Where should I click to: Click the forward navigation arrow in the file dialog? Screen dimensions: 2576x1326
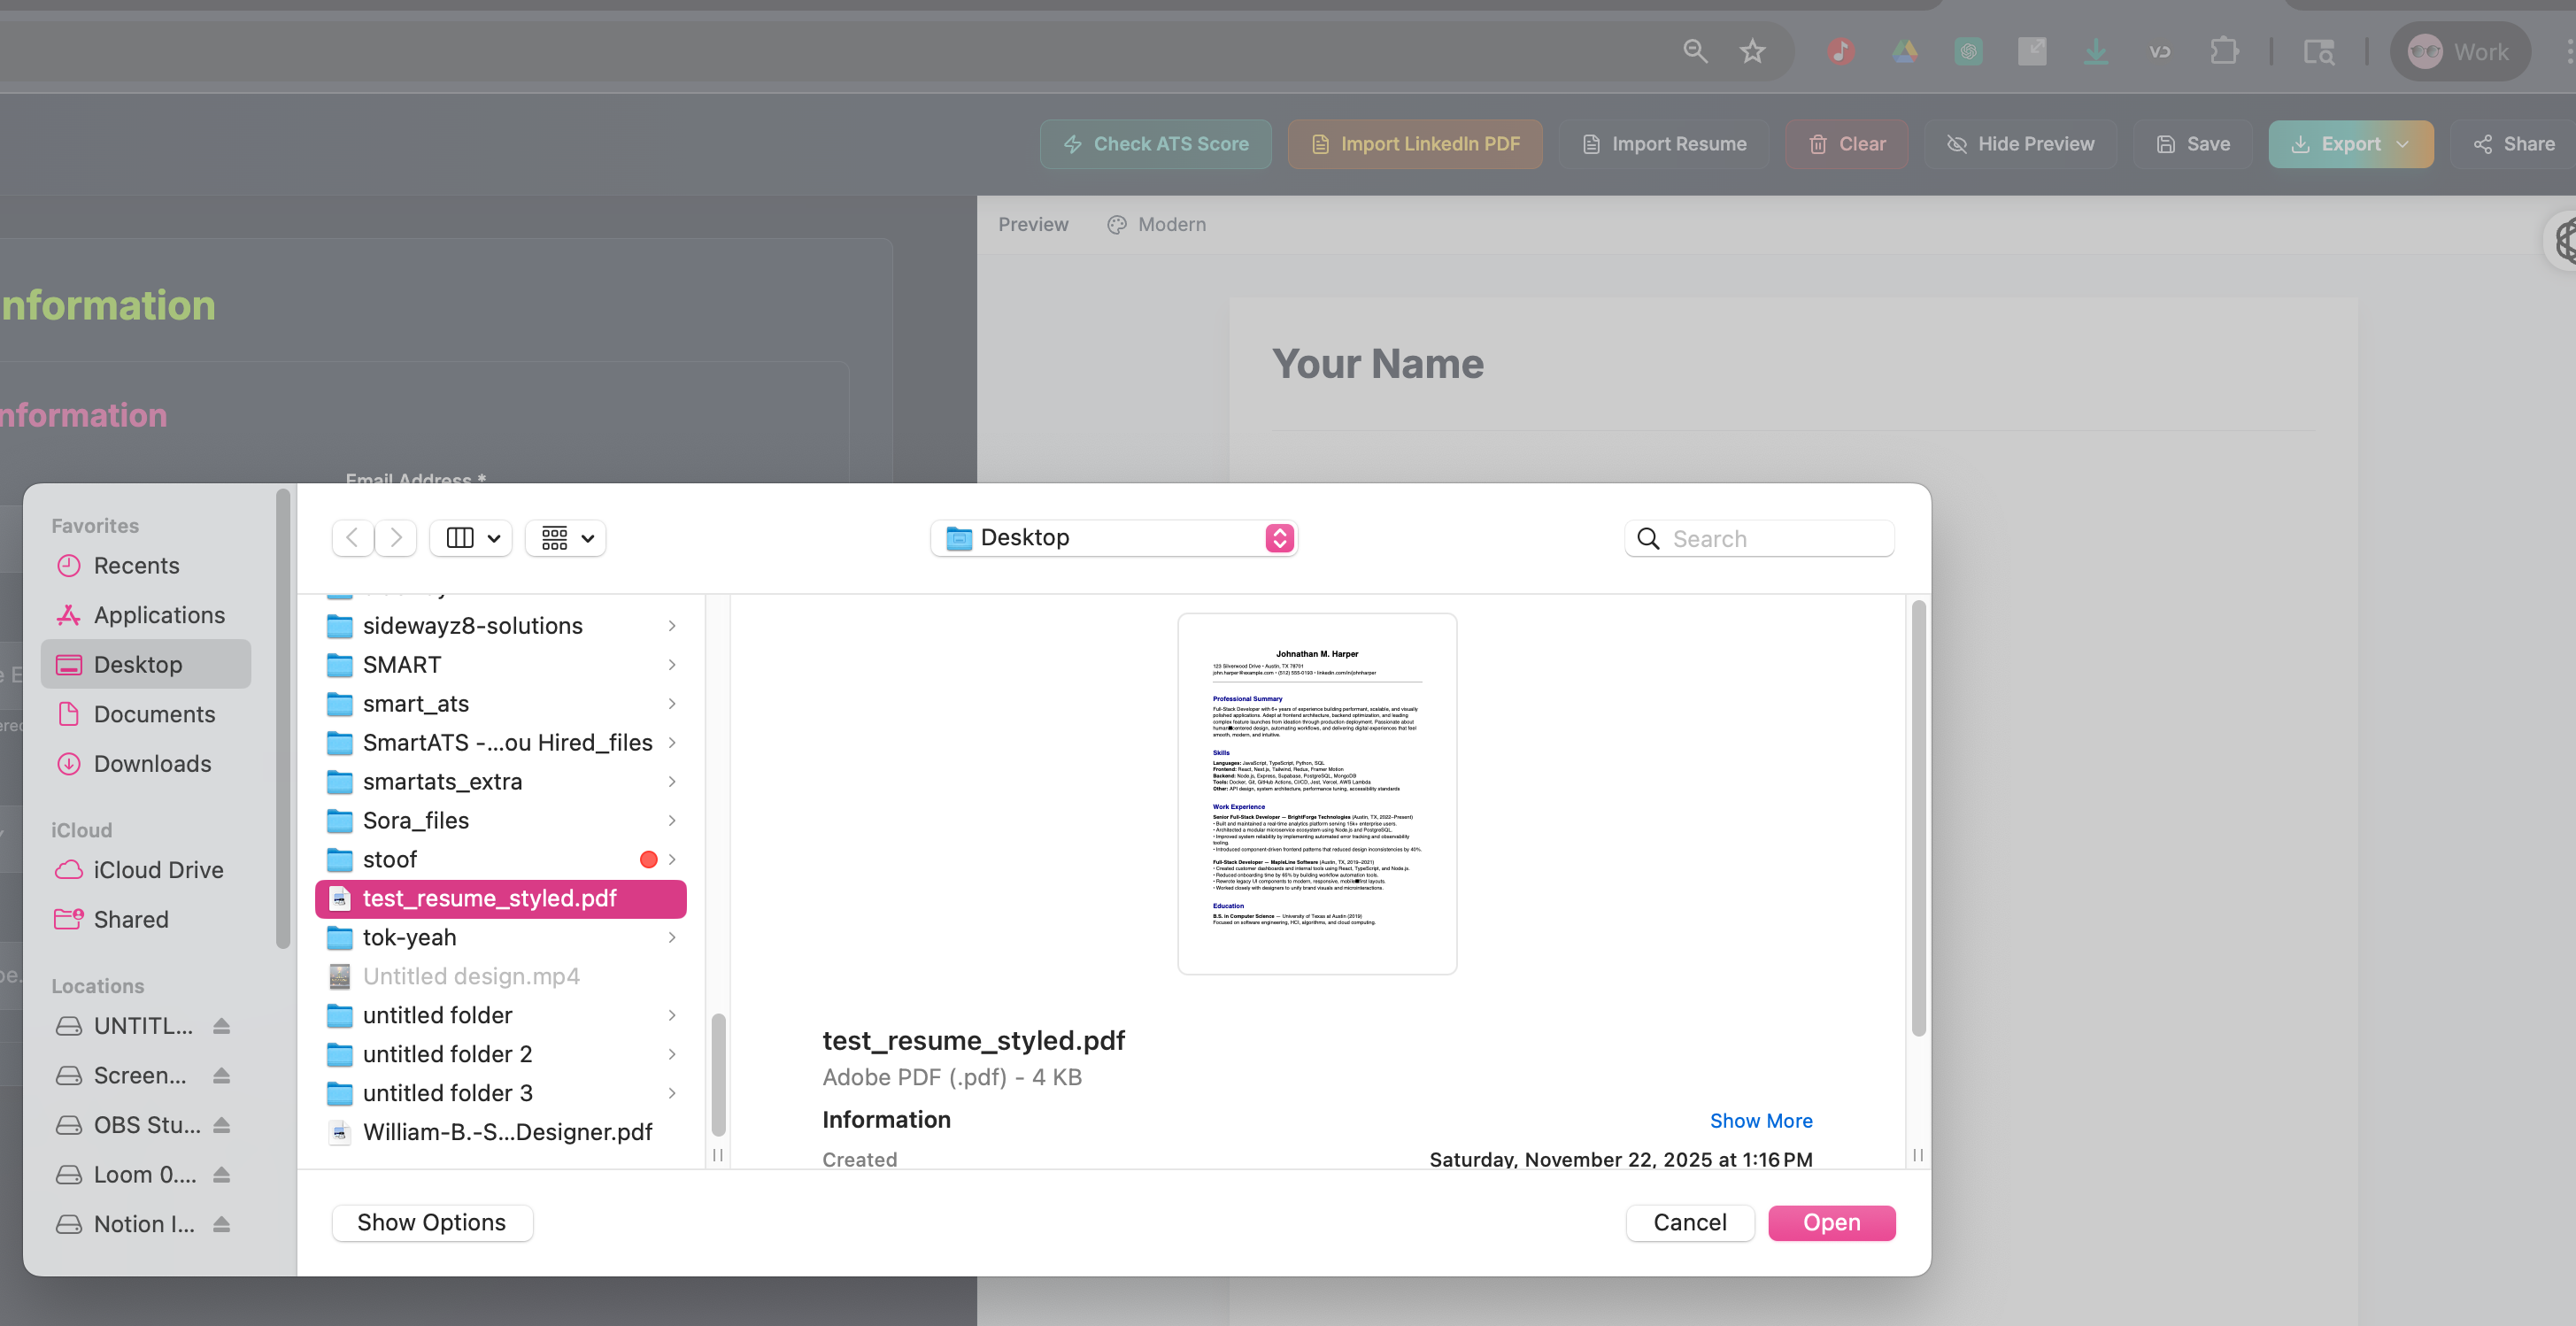pos(396,537)
